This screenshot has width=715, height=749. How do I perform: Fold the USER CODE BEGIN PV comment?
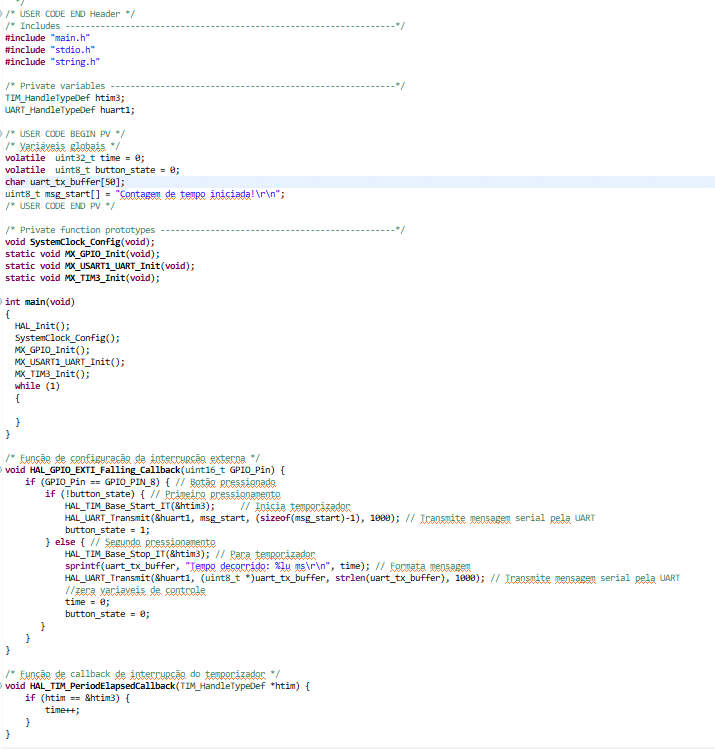click(2, 133)
